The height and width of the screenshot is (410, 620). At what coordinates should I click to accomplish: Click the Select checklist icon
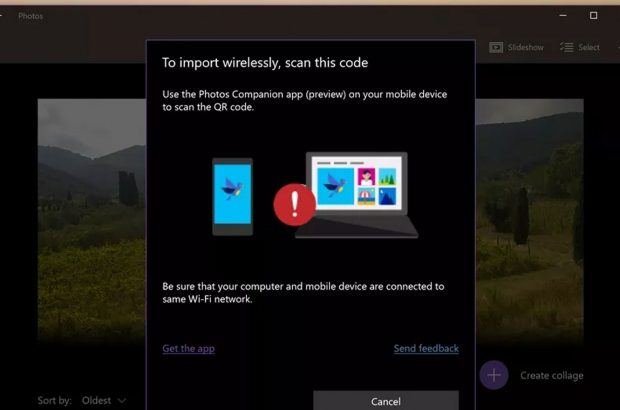[x=566, y=47]
